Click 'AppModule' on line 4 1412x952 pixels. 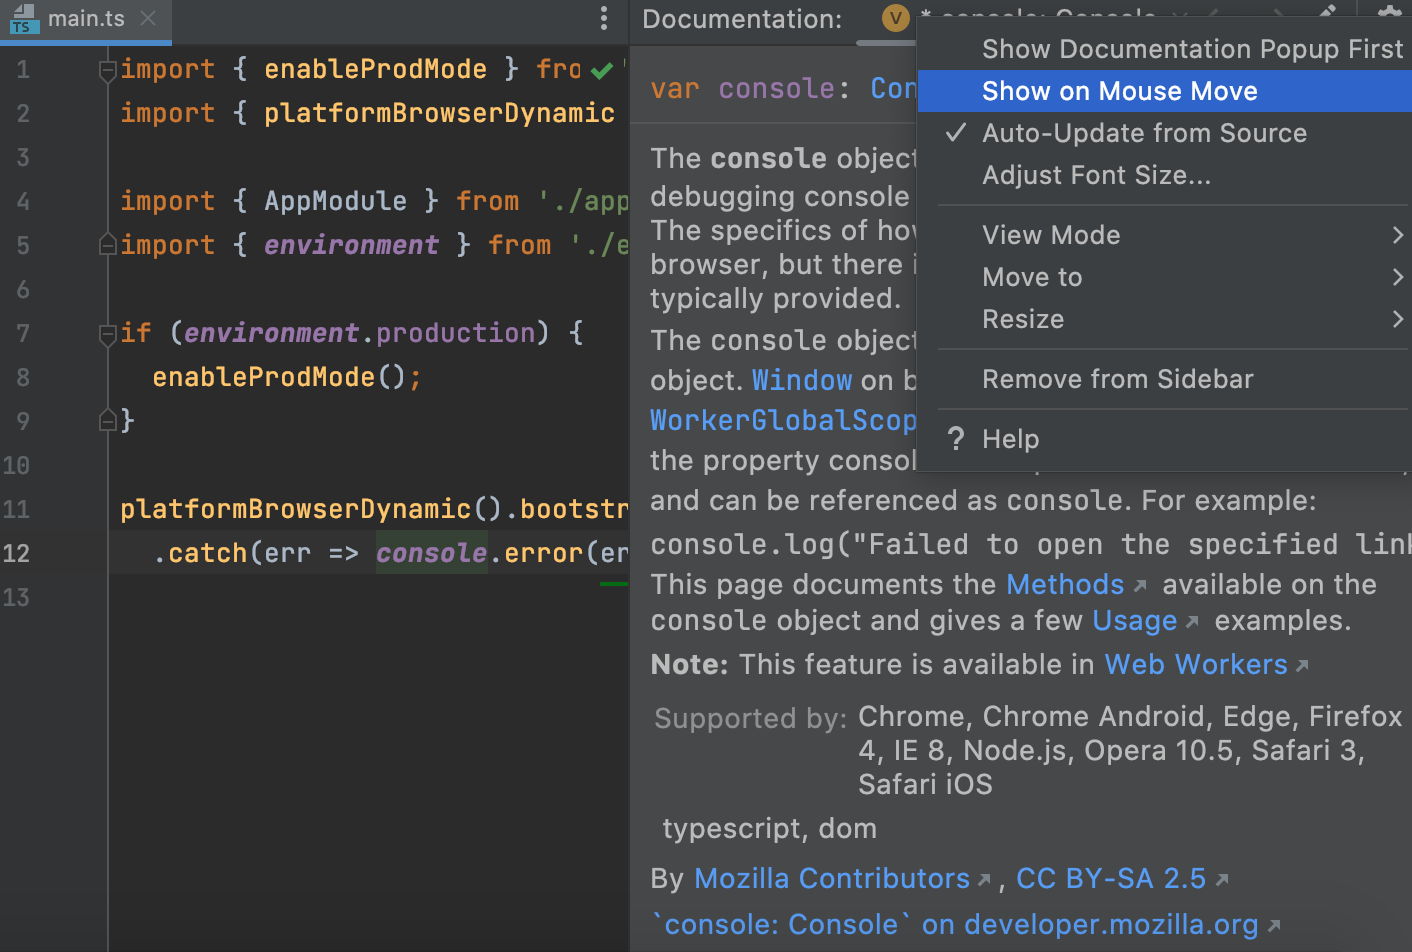coord(335,201)
